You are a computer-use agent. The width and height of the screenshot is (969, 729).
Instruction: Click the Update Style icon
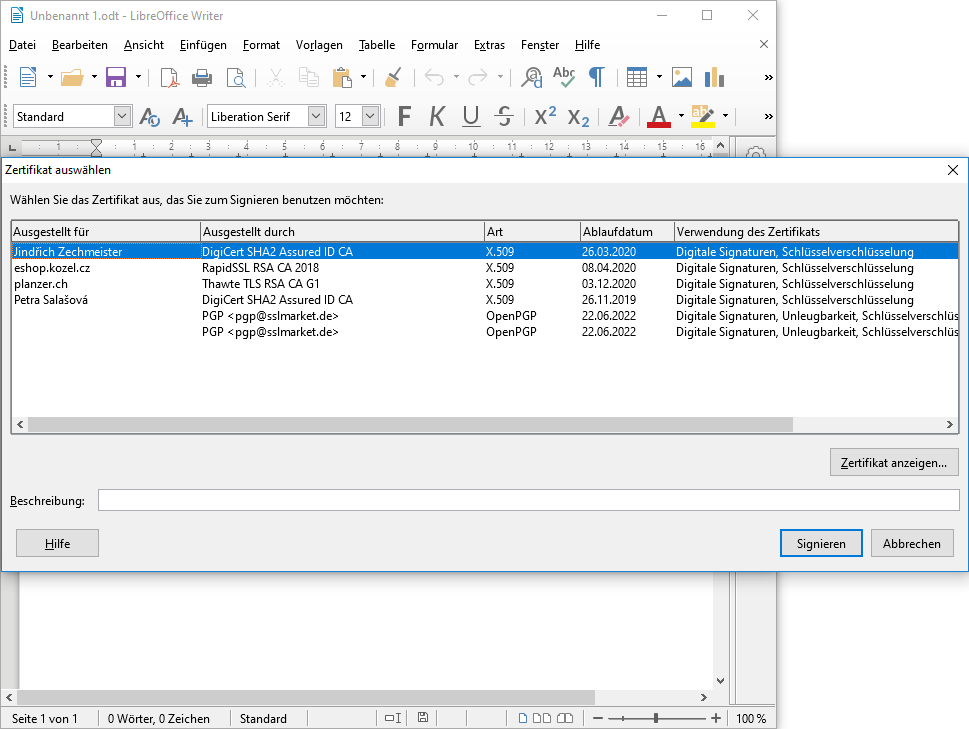pyautogui.click(x=150, y=116)
